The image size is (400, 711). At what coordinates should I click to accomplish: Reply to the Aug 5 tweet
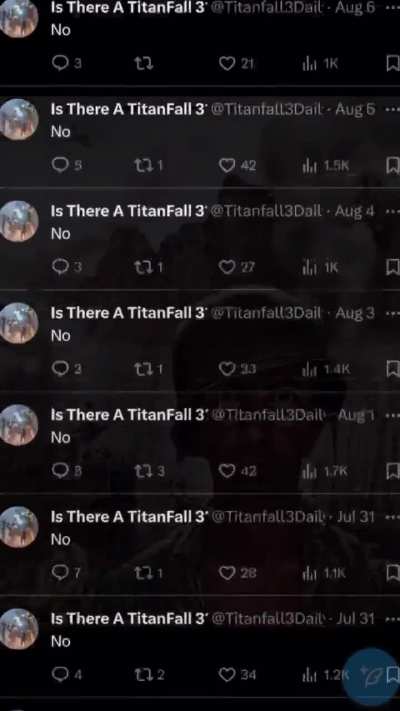click(x=60, y=166)
